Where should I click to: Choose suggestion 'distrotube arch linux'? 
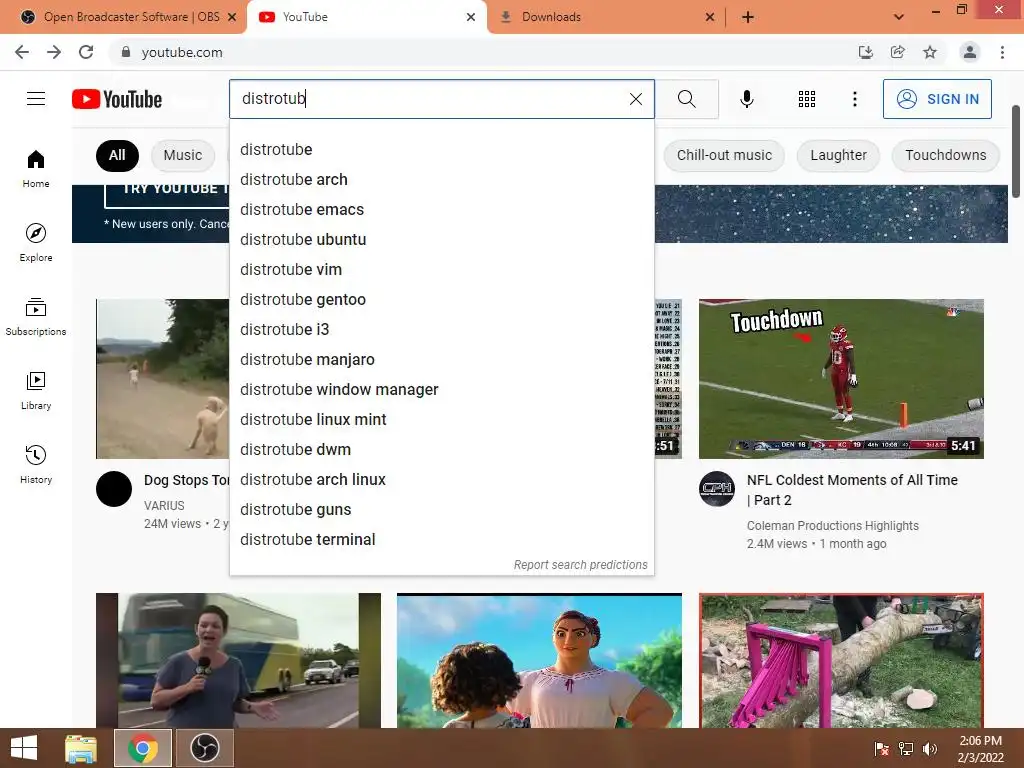click(441, 480)
